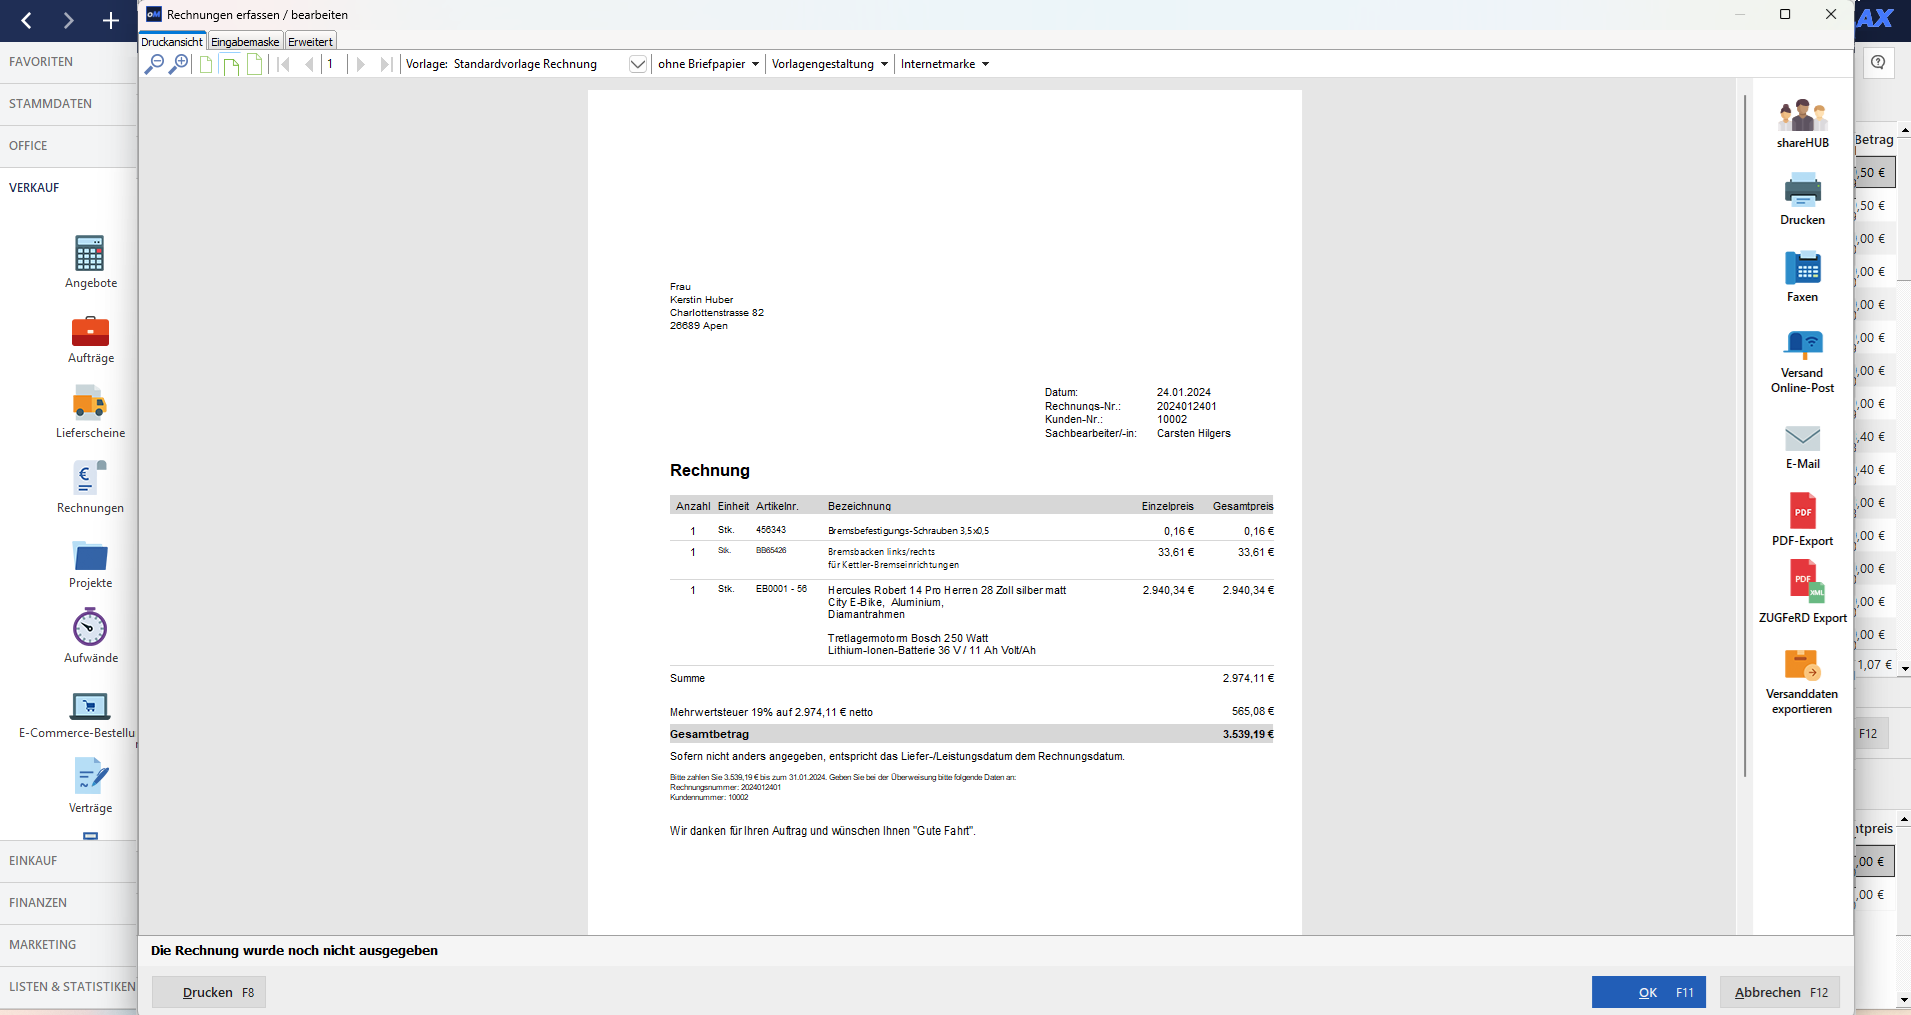Navigate back with the left arrow
The width and height of the screenshot is (1911, 1015).
[27, 20]
